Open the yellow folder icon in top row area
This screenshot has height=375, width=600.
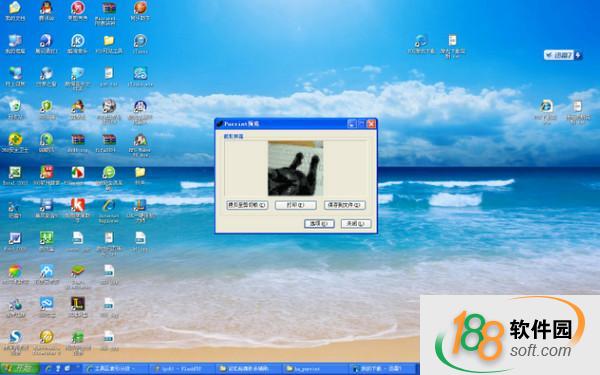pyautogui.click(x=109, y=43)
